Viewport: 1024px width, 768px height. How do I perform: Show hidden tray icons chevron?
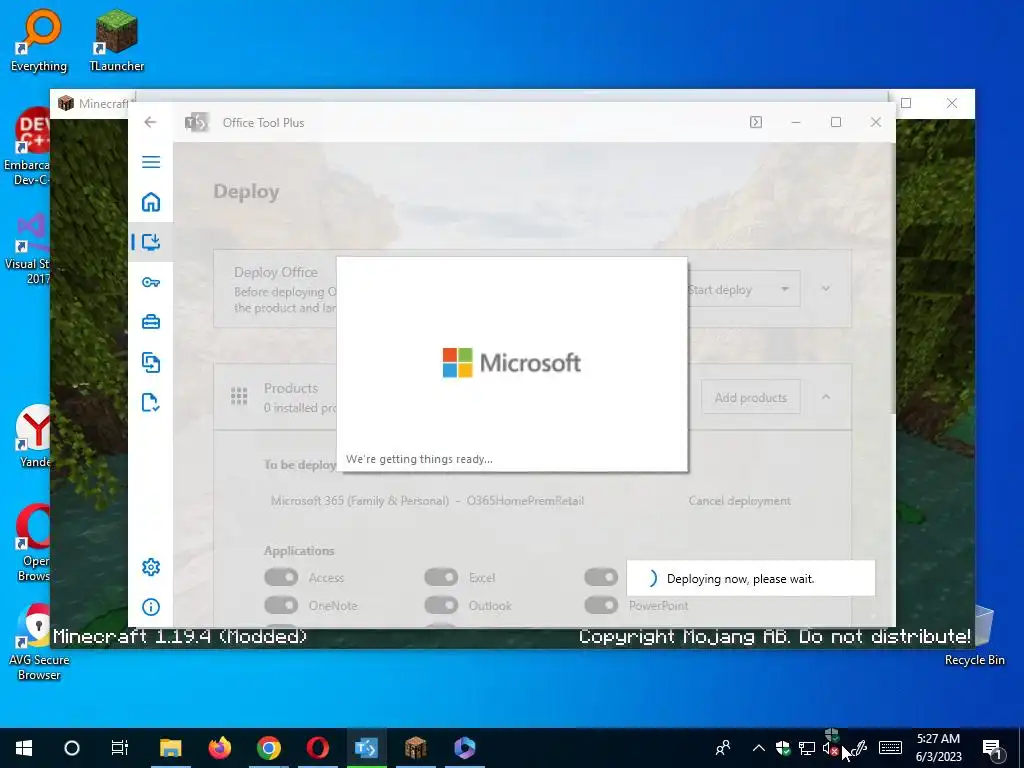tap(758, 748)
